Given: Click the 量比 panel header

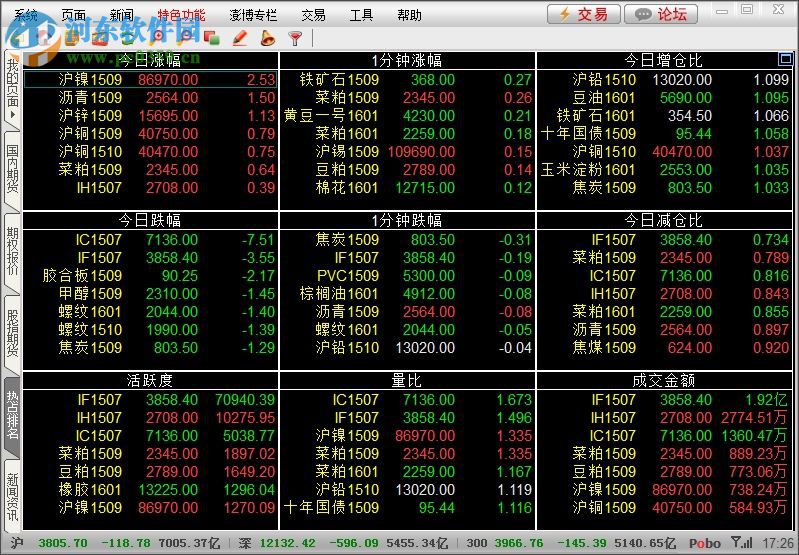Looking at the screenshot, I should point(407,380).
